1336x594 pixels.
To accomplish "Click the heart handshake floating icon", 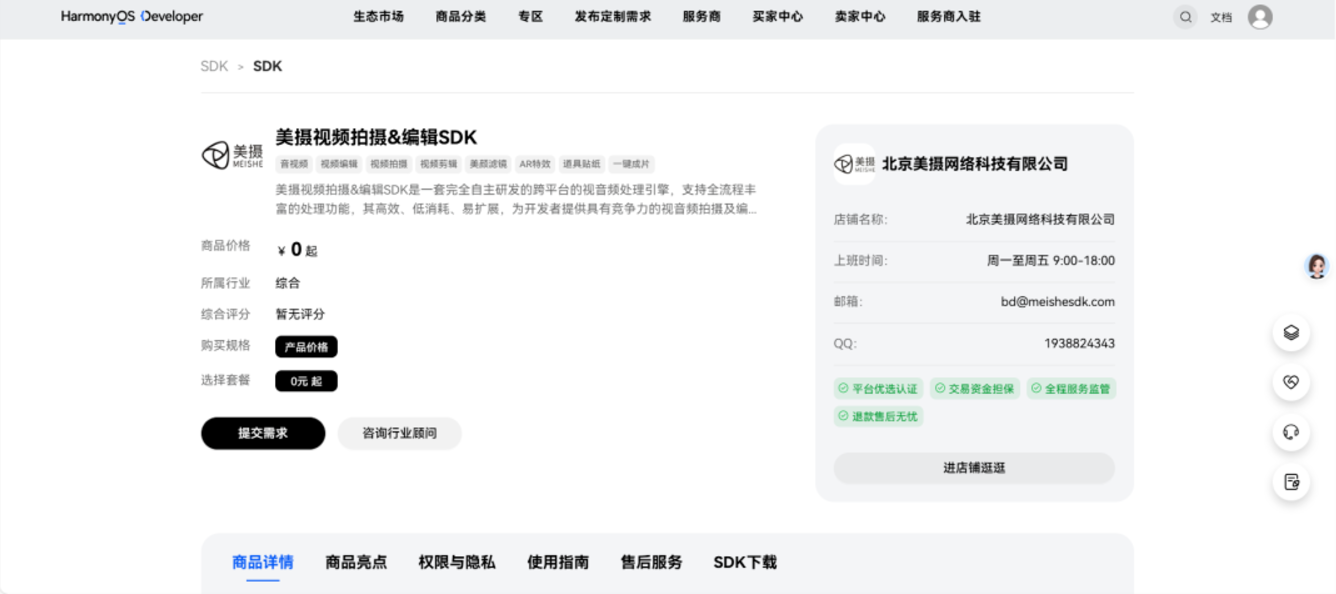I will [1291, 383].
